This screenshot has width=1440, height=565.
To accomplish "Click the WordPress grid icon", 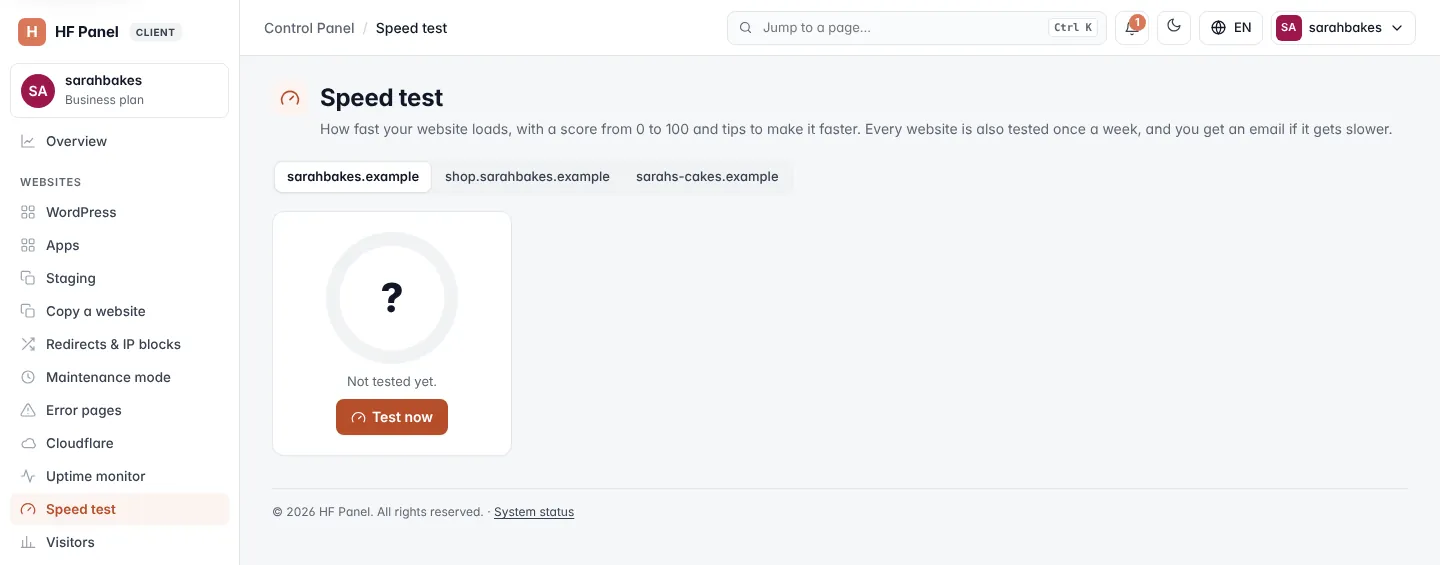I will click(28, 212).
